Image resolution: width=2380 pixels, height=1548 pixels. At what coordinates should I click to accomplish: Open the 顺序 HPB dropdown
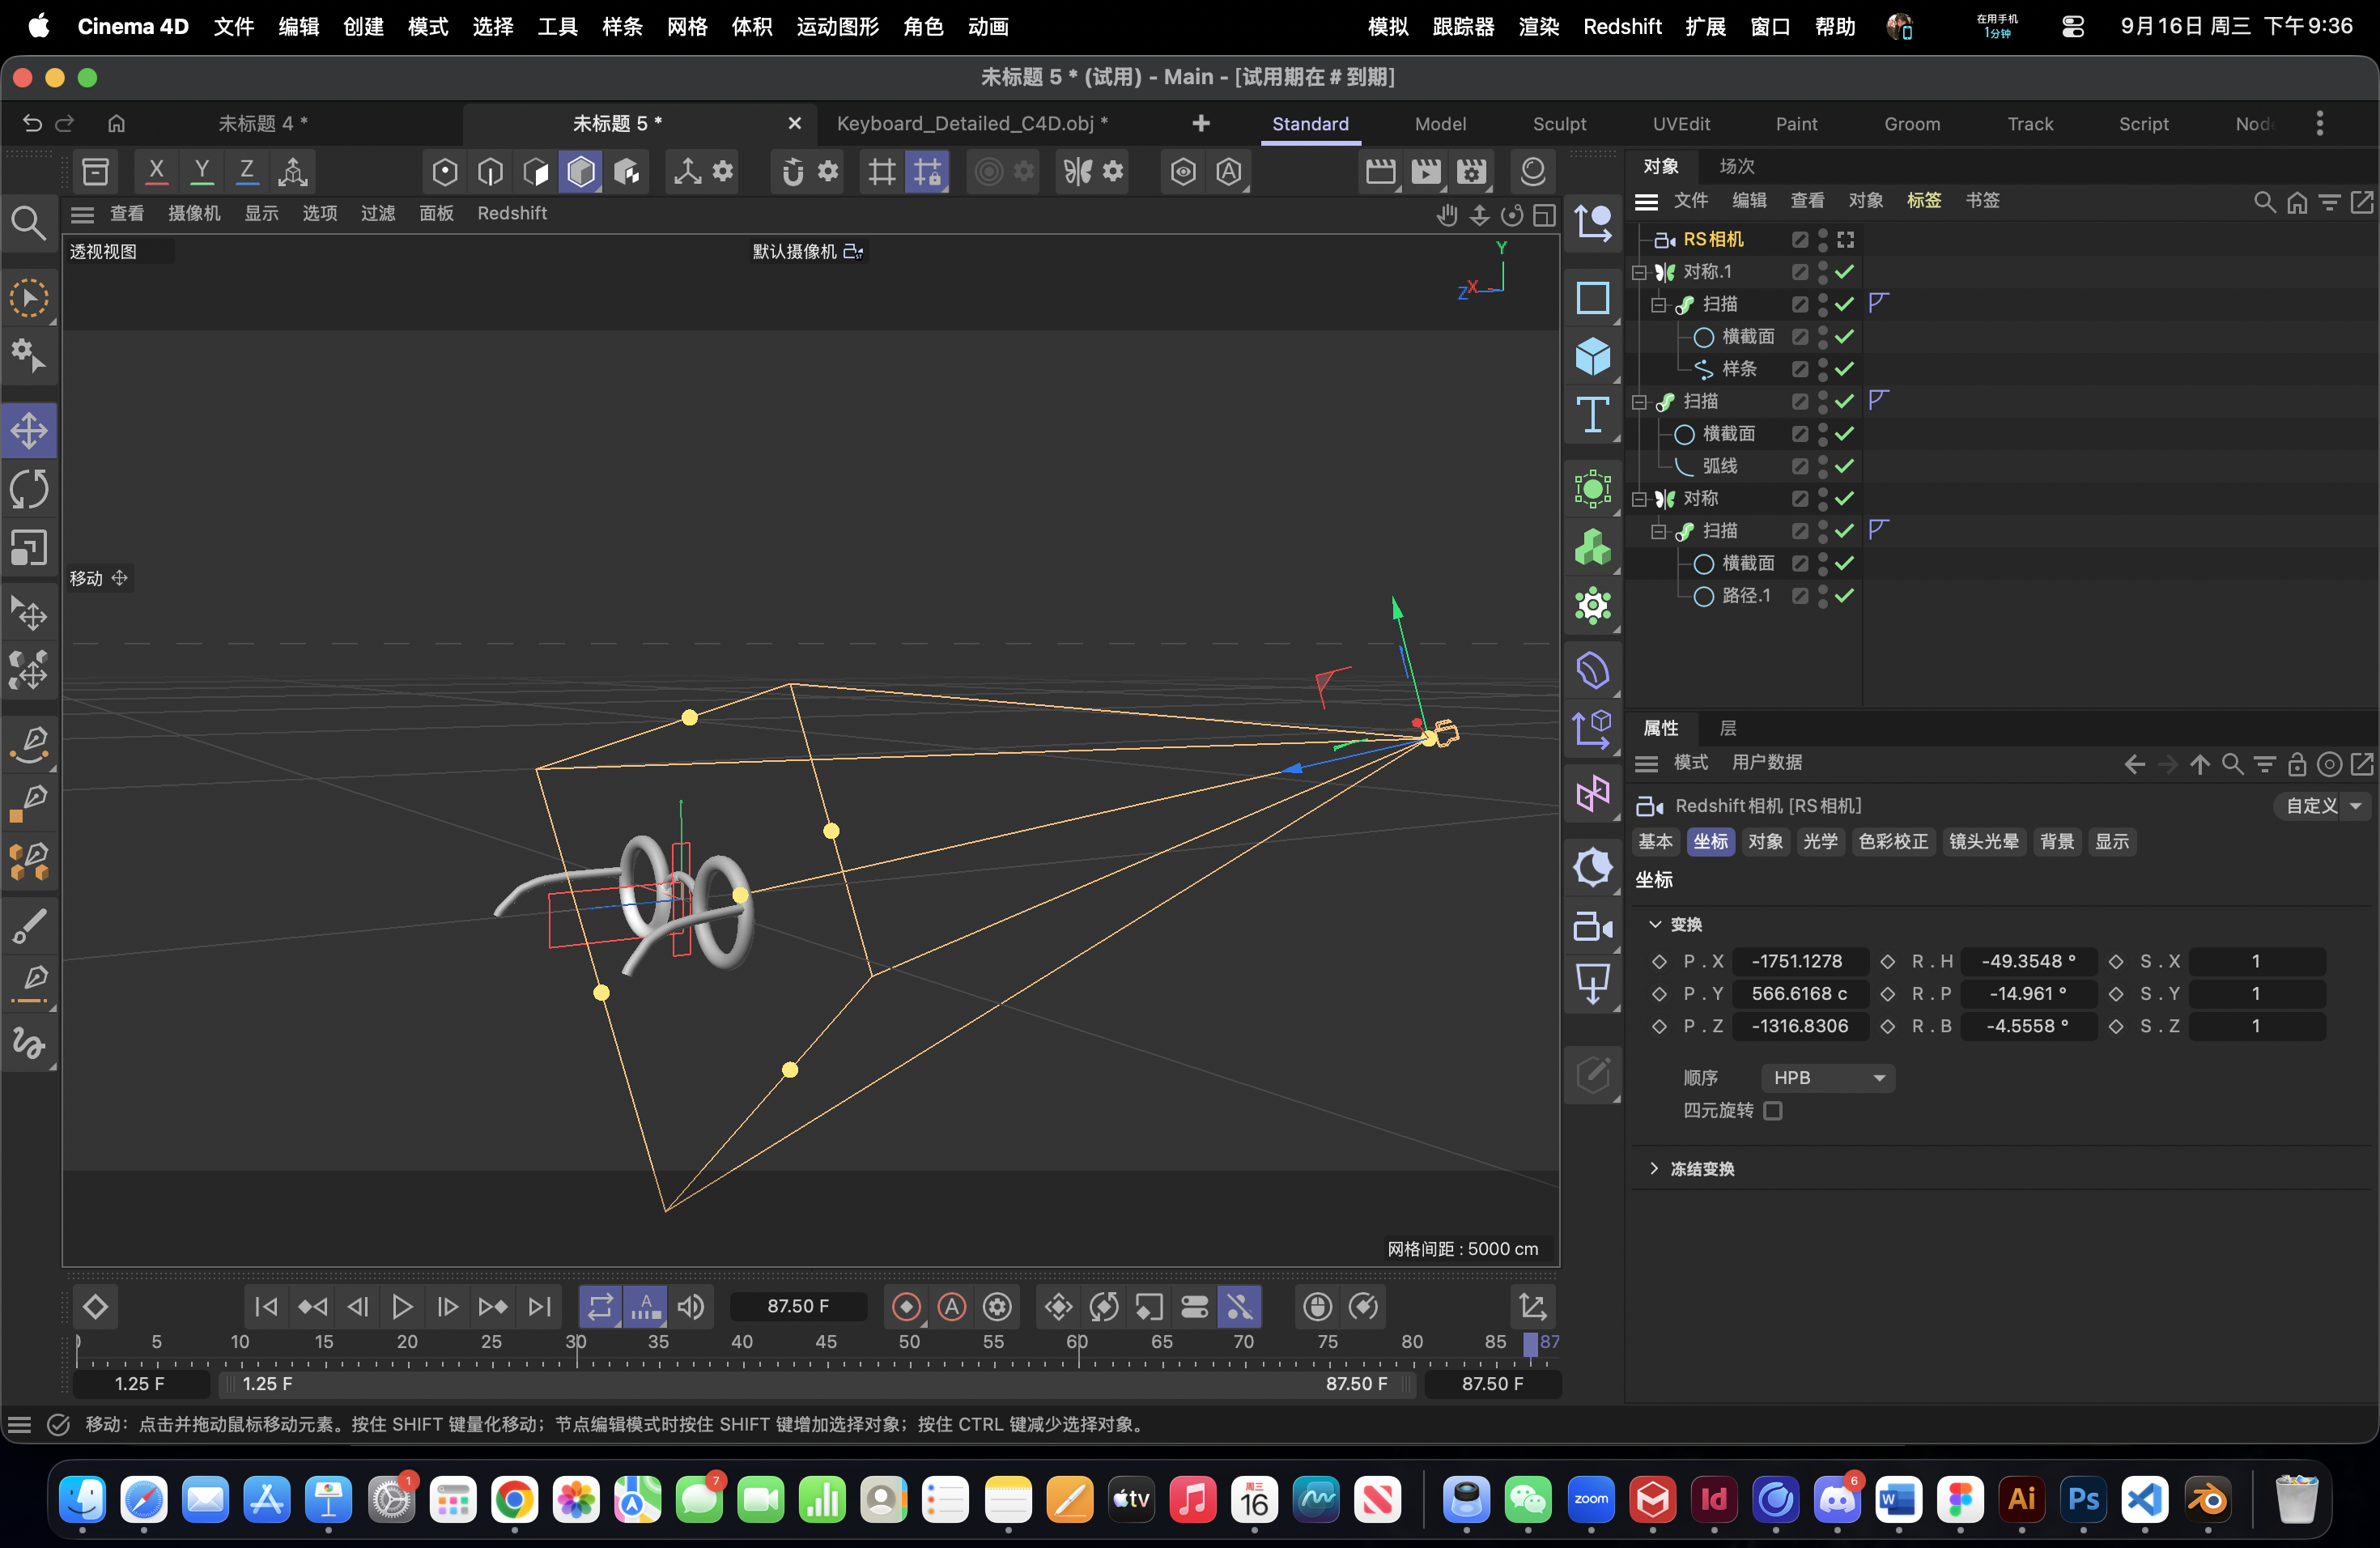1828,1078
